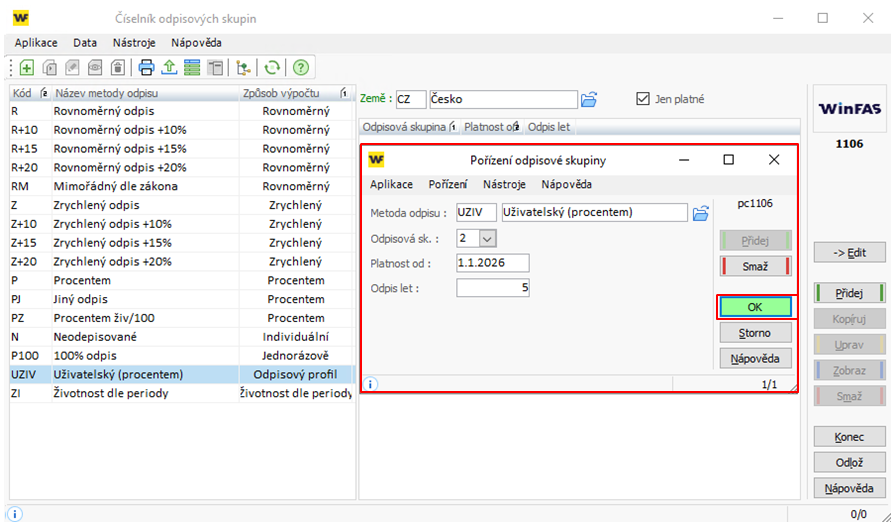
Task: Click the green list rows toolbar icon
Action: (192, 68)
